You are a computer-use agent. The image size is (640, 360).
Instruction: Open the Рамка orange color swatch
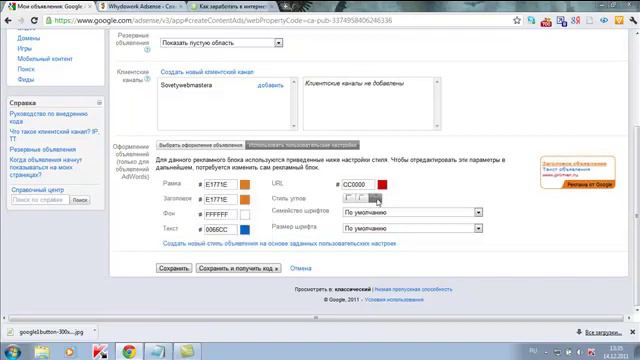tap(245, 184)
